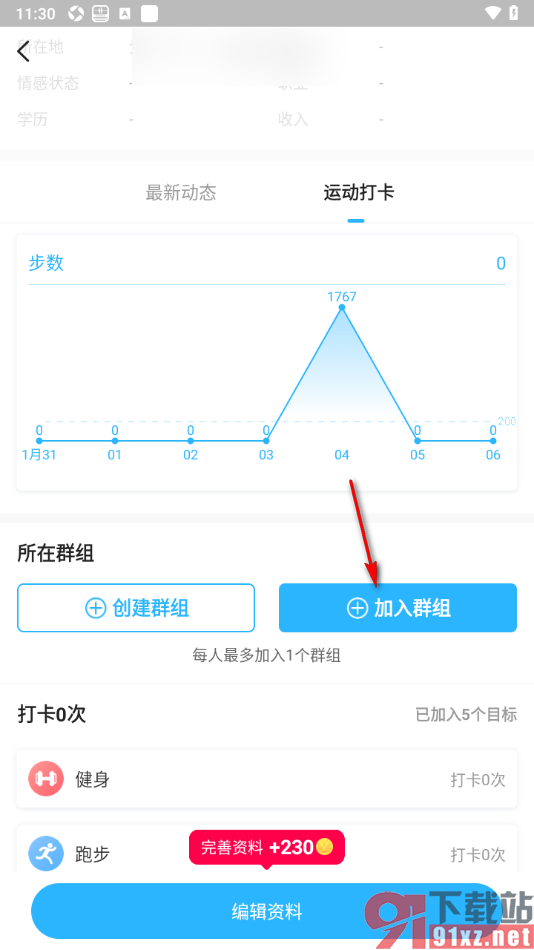This screenshot has width=534, height=950.
Task: Tap the Wi-Fi signal status icon
Action: (x=493, y=13)
